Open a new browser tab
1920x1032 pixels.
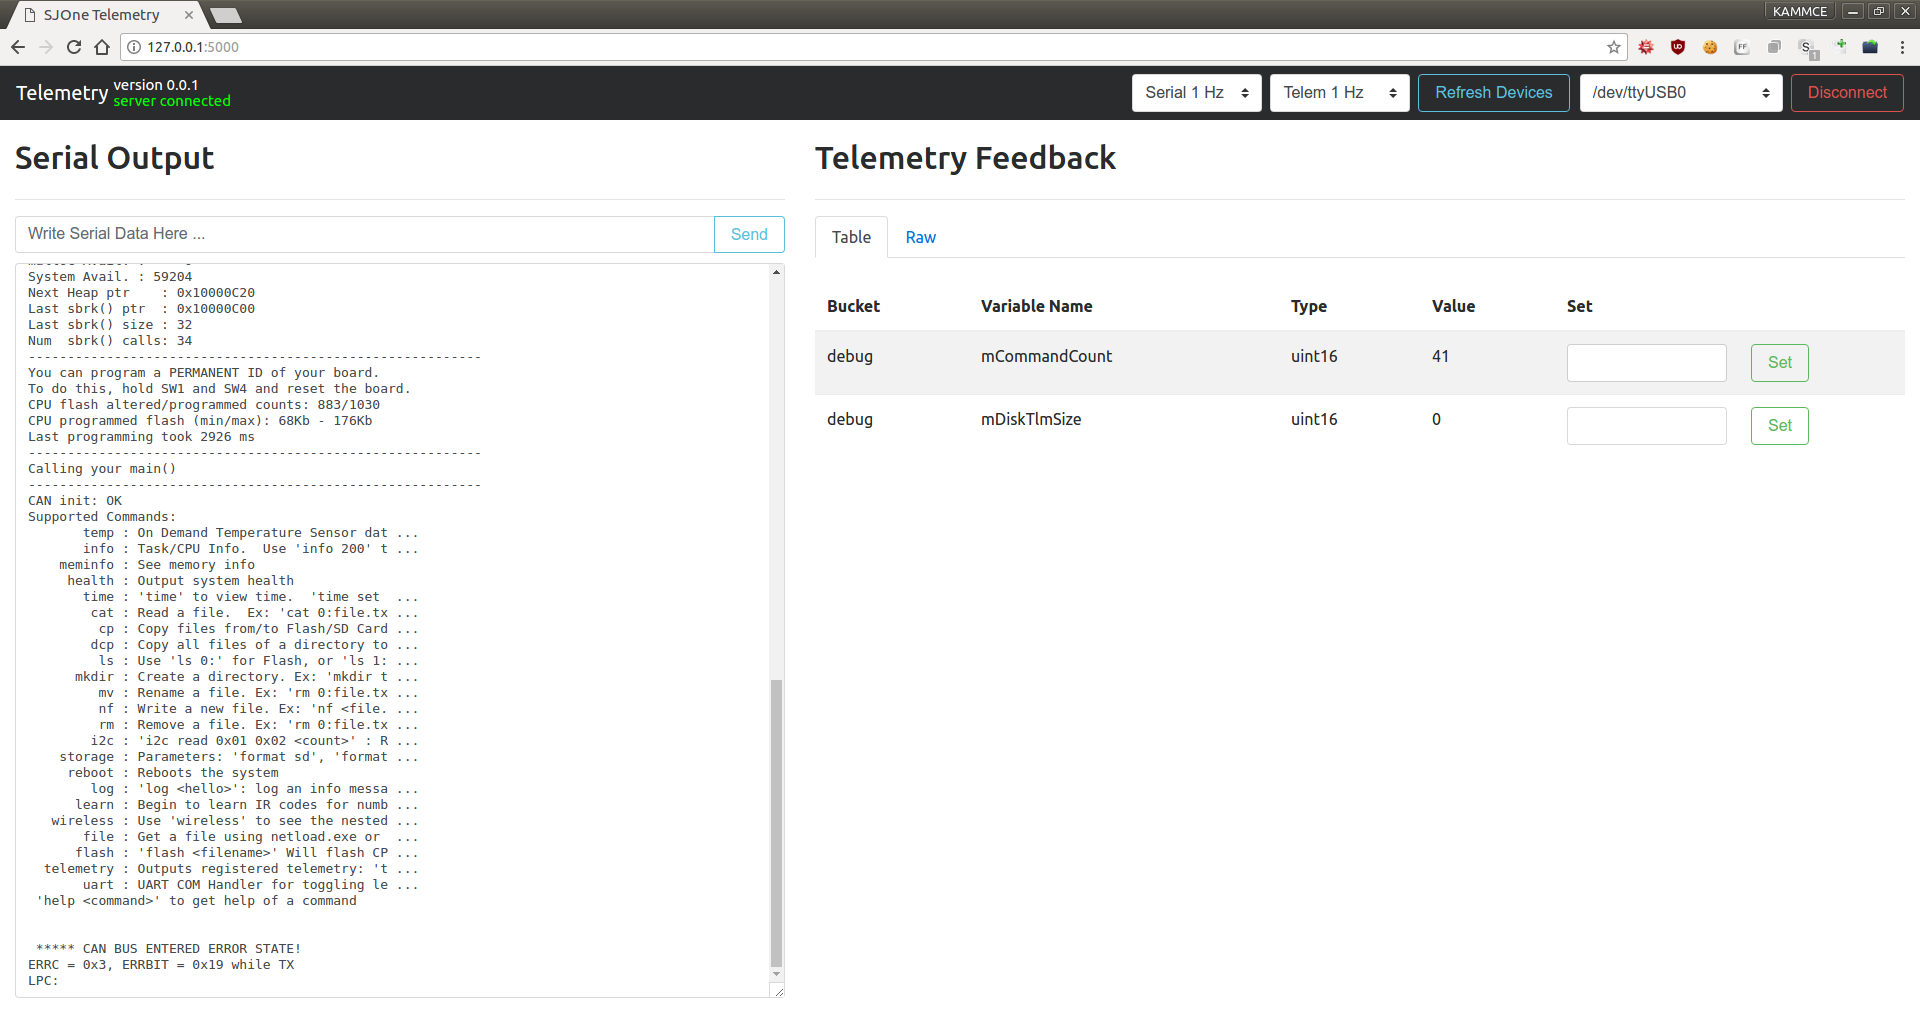226,15
